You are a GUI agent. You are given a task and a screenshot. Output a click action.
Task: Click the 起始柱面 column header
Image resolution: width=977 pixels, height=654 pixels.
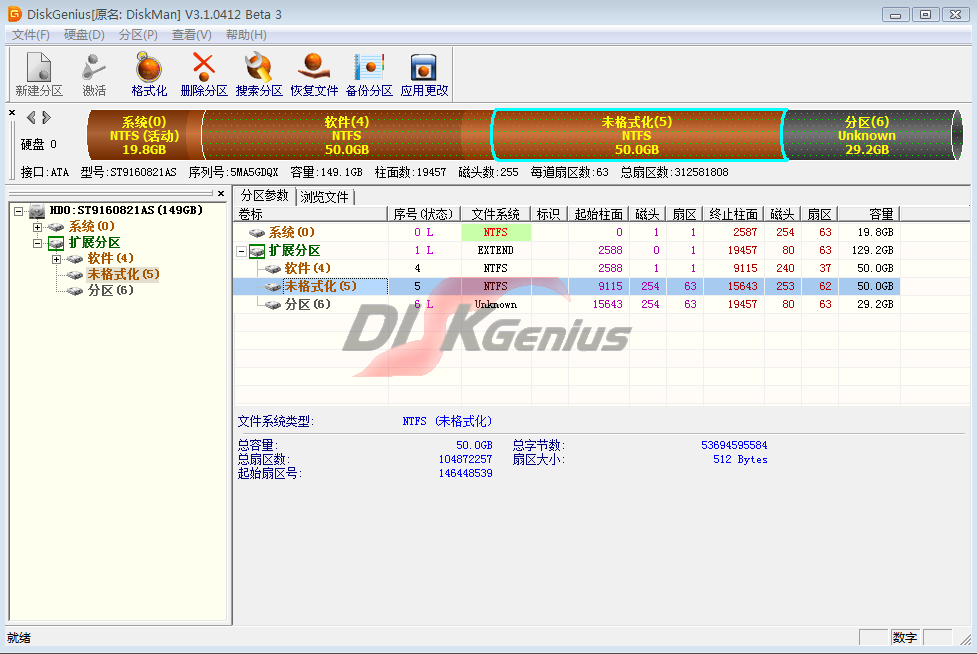point(598,214)
